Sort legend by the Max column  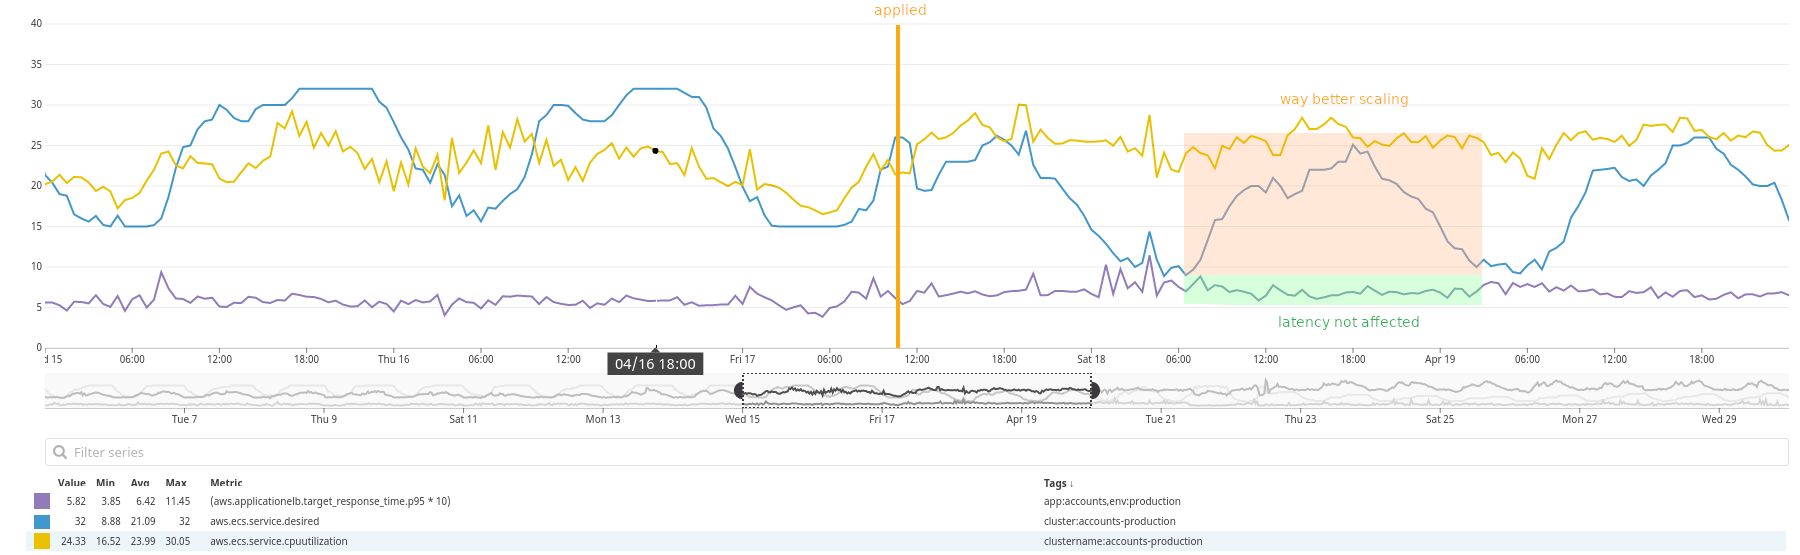click(x=176, y=483)
